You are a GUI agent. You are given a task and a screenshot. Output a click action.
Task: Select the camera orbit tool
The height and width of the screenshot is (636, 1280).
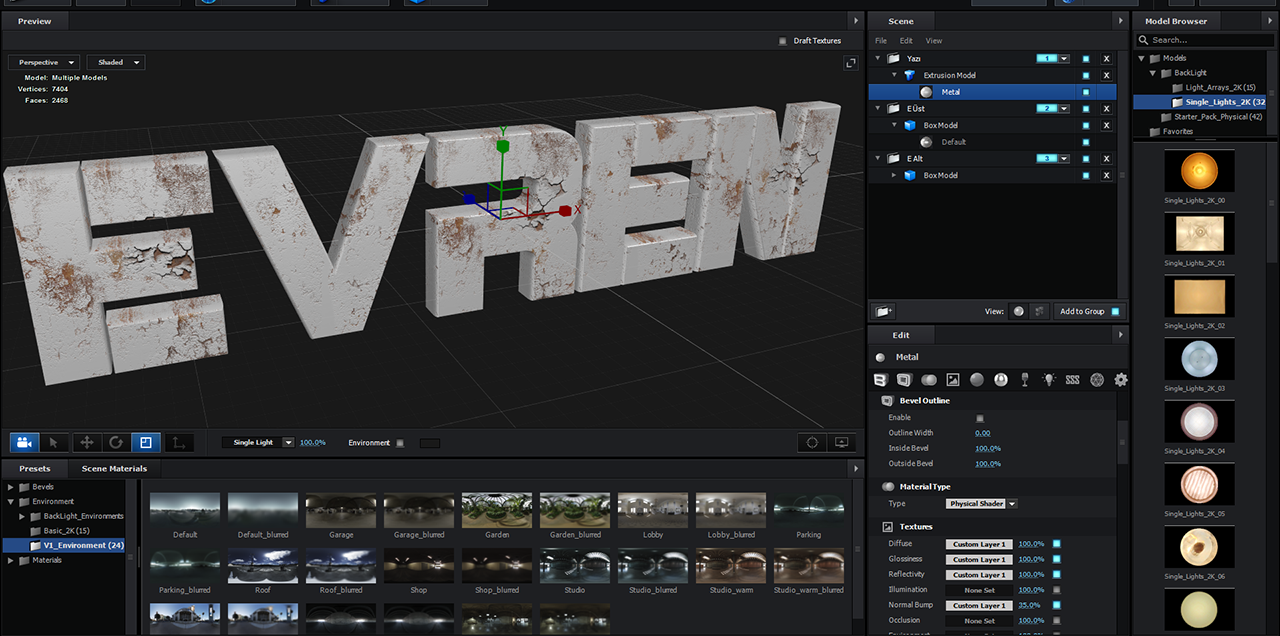[25, 442]
